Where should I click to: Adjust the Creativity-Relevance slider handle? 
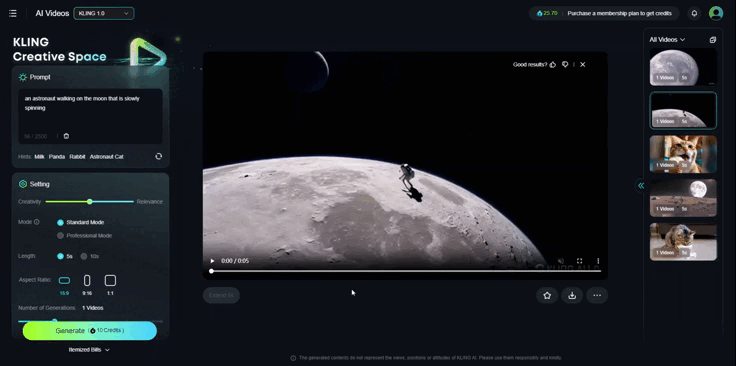90,202
